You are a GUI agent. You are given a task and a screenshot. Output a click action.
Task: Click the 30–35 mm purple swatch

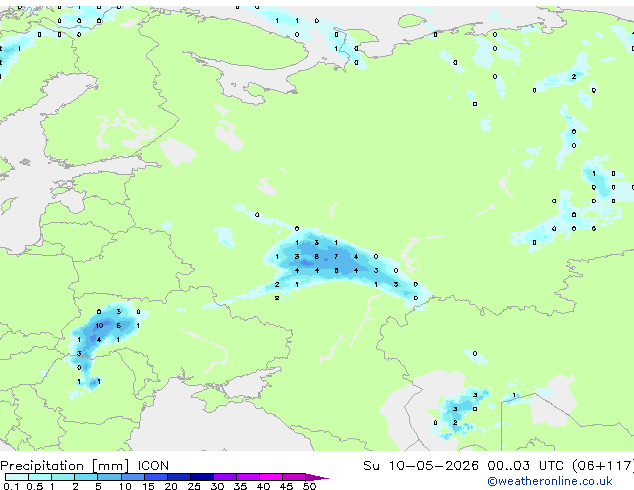(224, 477)
